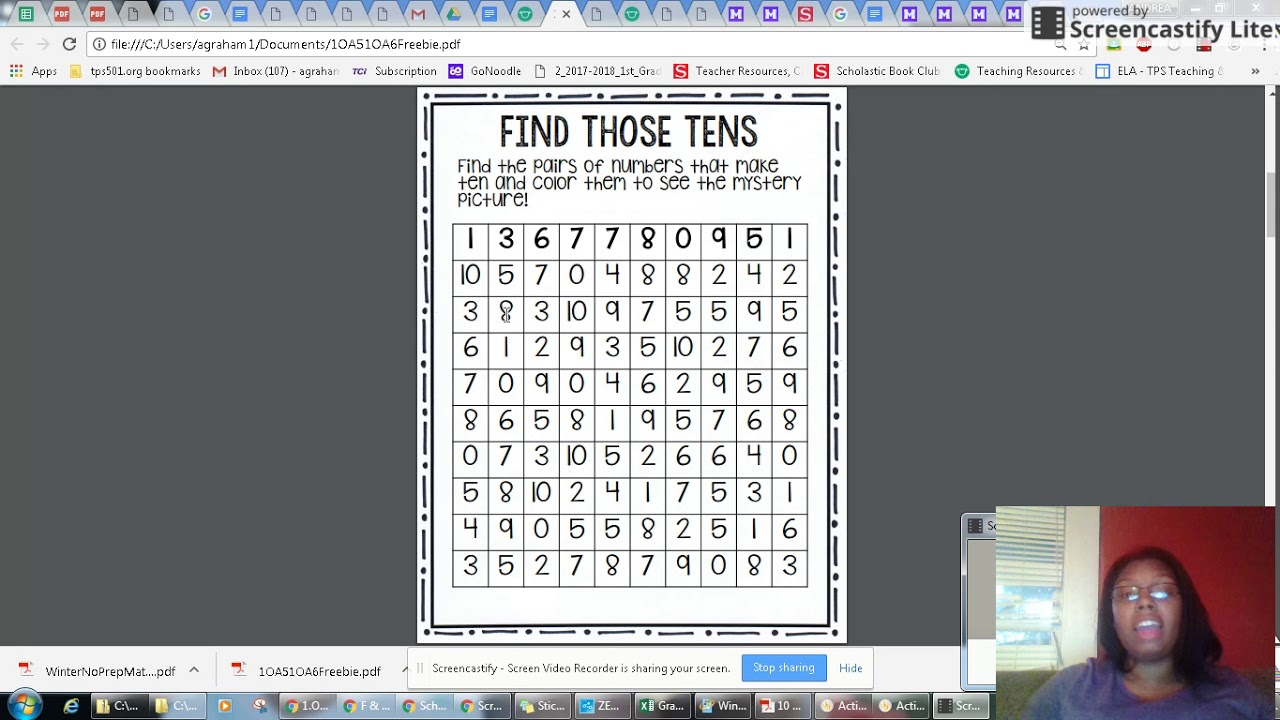Click the vertical scrollbar thumb
1280x720 pixels.
(x=1272, y=205)
